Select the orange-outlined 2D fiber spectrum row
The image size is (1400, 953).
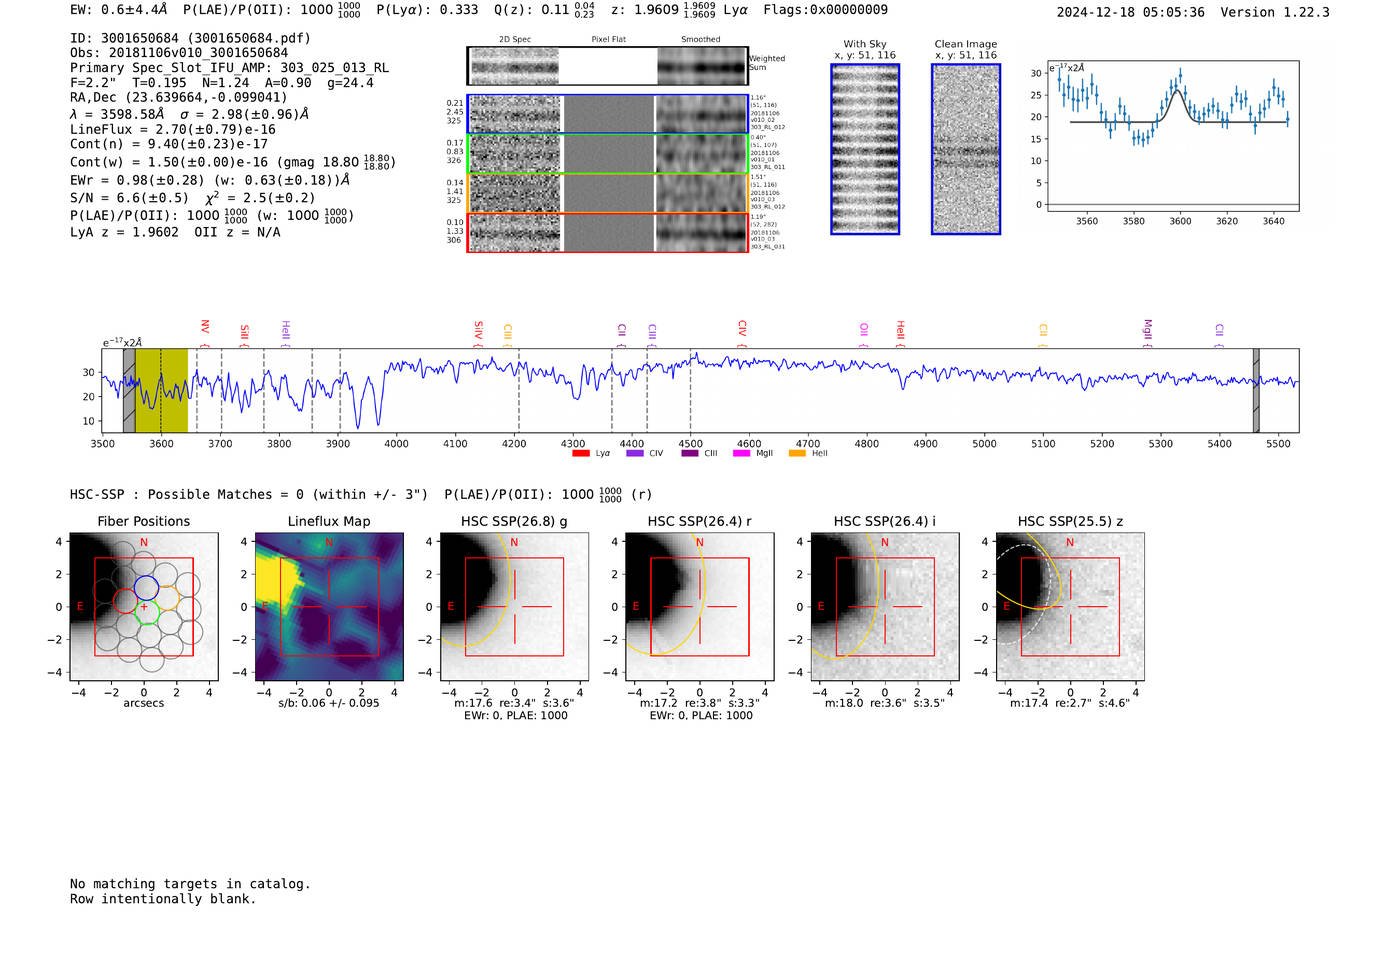tap(608, 193)
